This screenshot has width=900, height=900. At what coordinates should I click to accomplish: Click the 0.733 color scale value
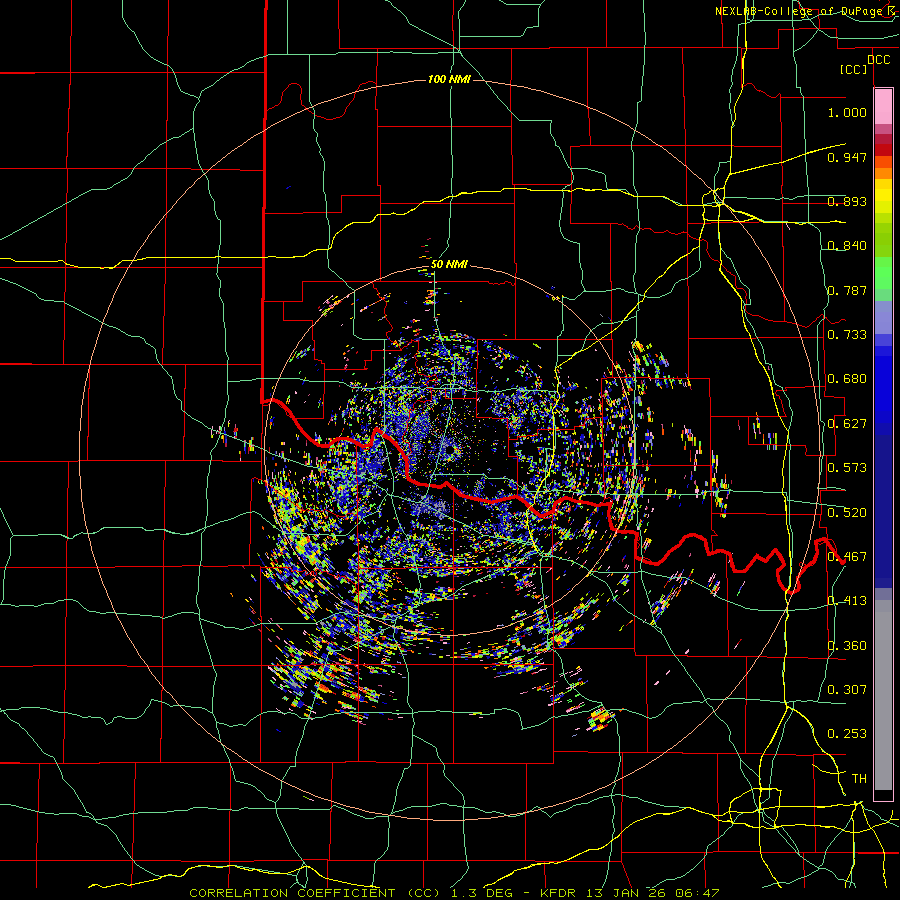(x=847, y=335)
